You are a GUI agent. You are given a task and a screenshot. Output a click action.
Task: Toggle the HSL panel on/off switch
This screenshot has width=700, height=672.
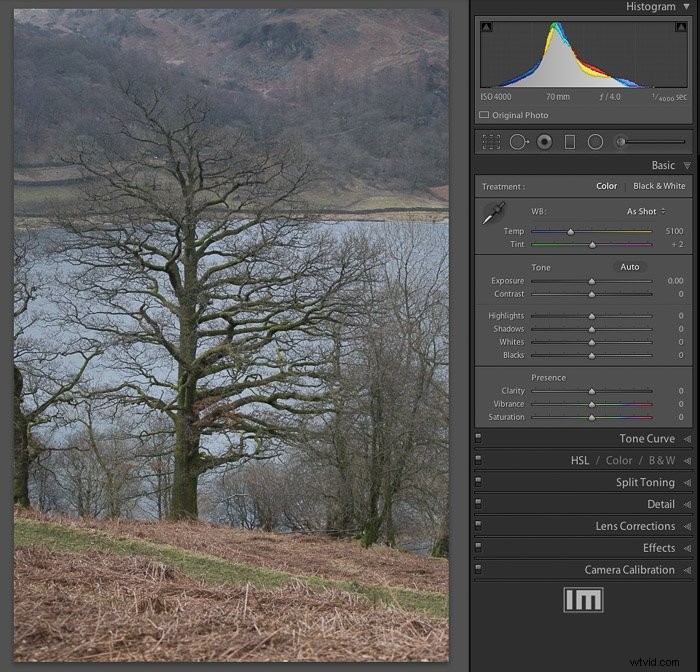[478, 460]
